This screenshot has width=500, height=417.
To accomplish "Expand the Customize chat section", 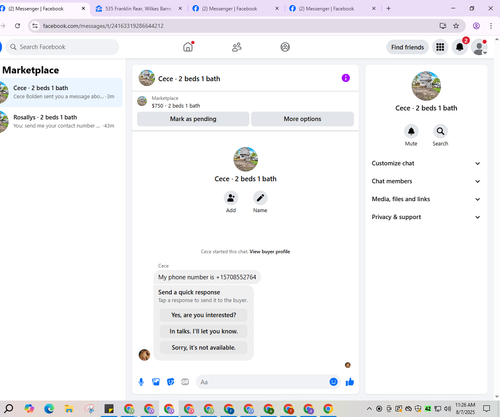I will 426,163.
